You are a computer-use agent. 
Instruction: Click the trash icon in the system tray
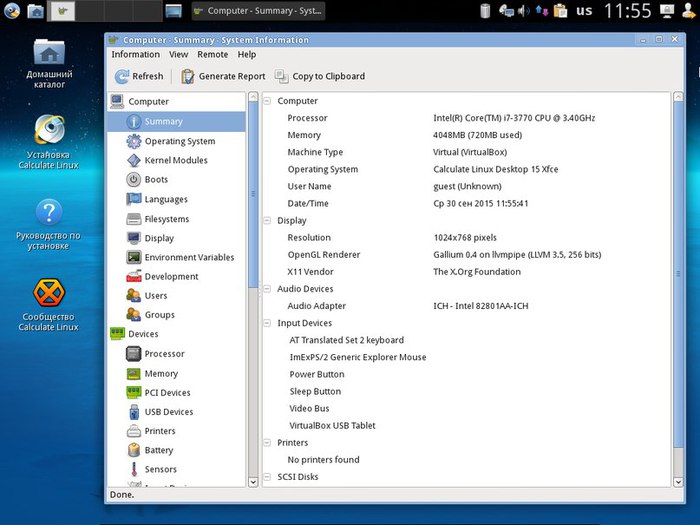[x=485, y=11]
